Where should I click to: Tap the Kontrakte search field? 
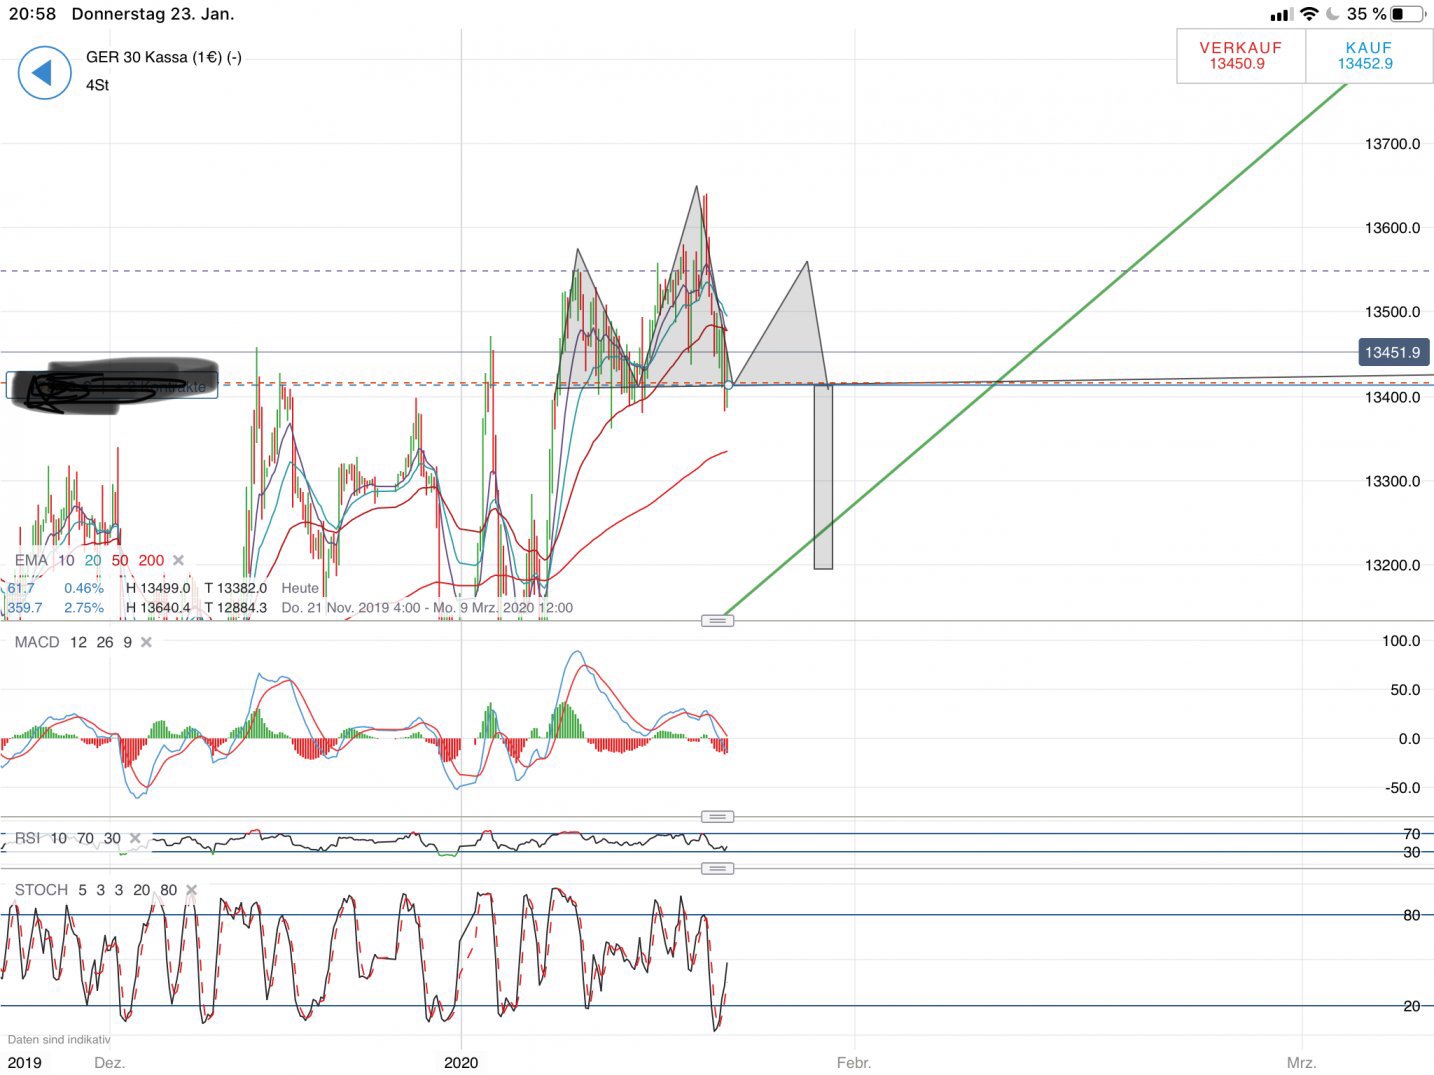click(x=112, y=385)
